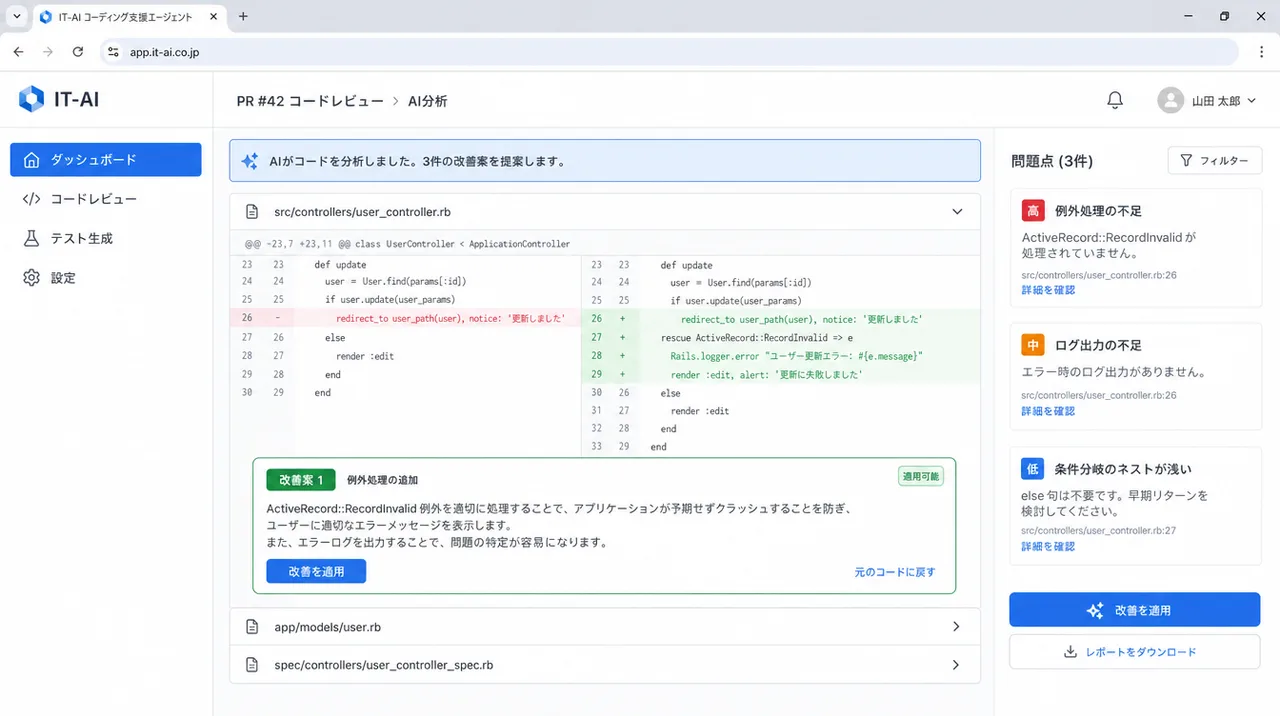This screenshot has width=1280, height=716.
Task: Open the browser three-dot menu
Action: click(x=1259, y=52)
